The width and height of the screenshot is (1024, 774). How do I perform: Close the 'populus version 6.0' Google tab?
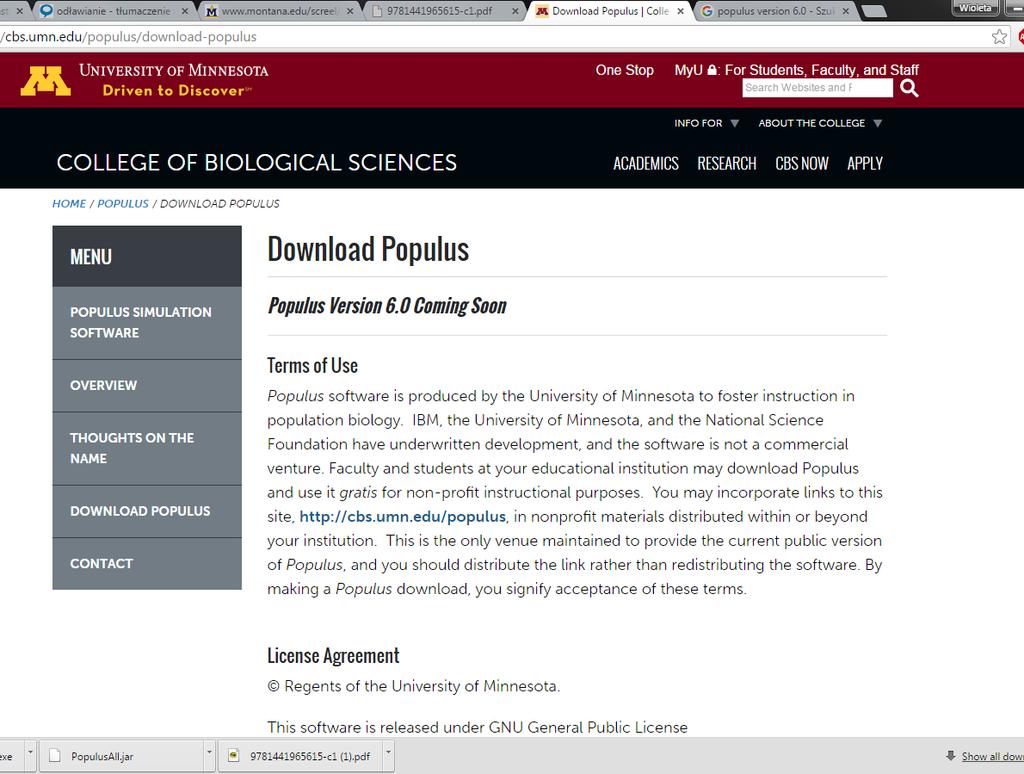[846, 11]
